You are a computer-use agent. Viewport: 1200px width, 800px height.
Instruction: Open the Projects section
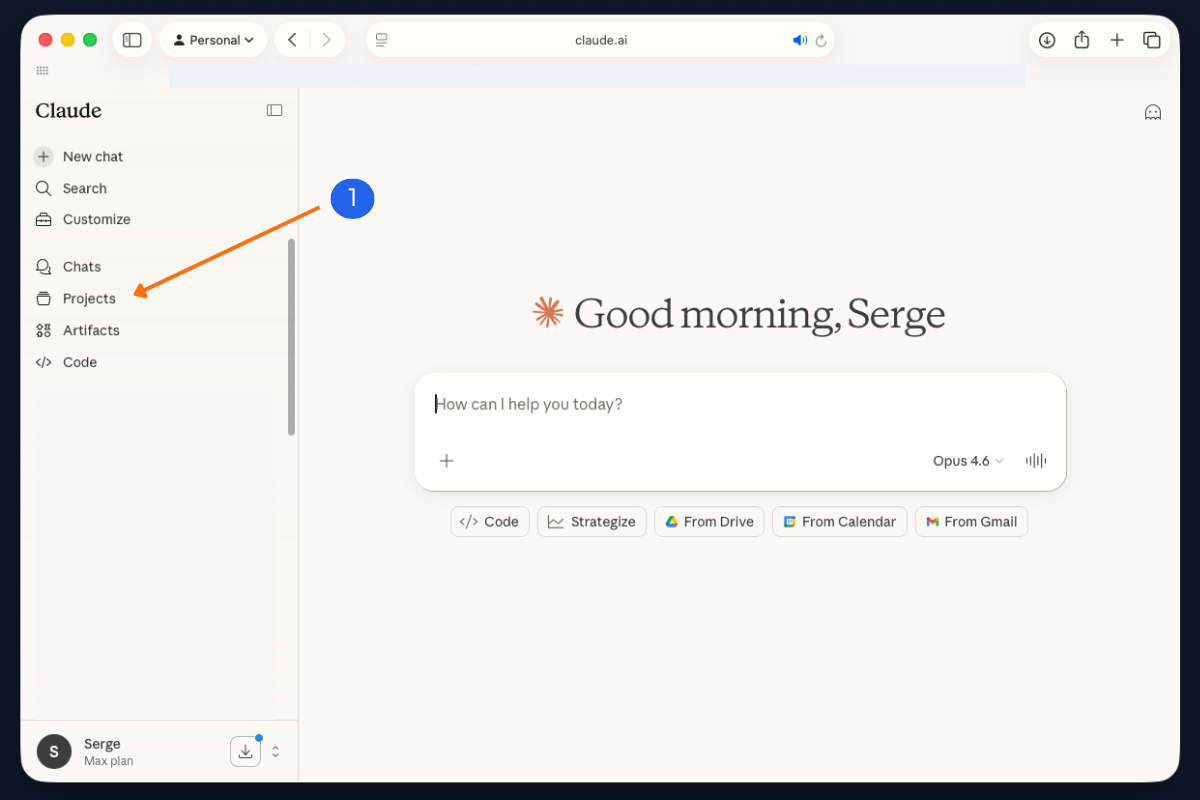75,298
